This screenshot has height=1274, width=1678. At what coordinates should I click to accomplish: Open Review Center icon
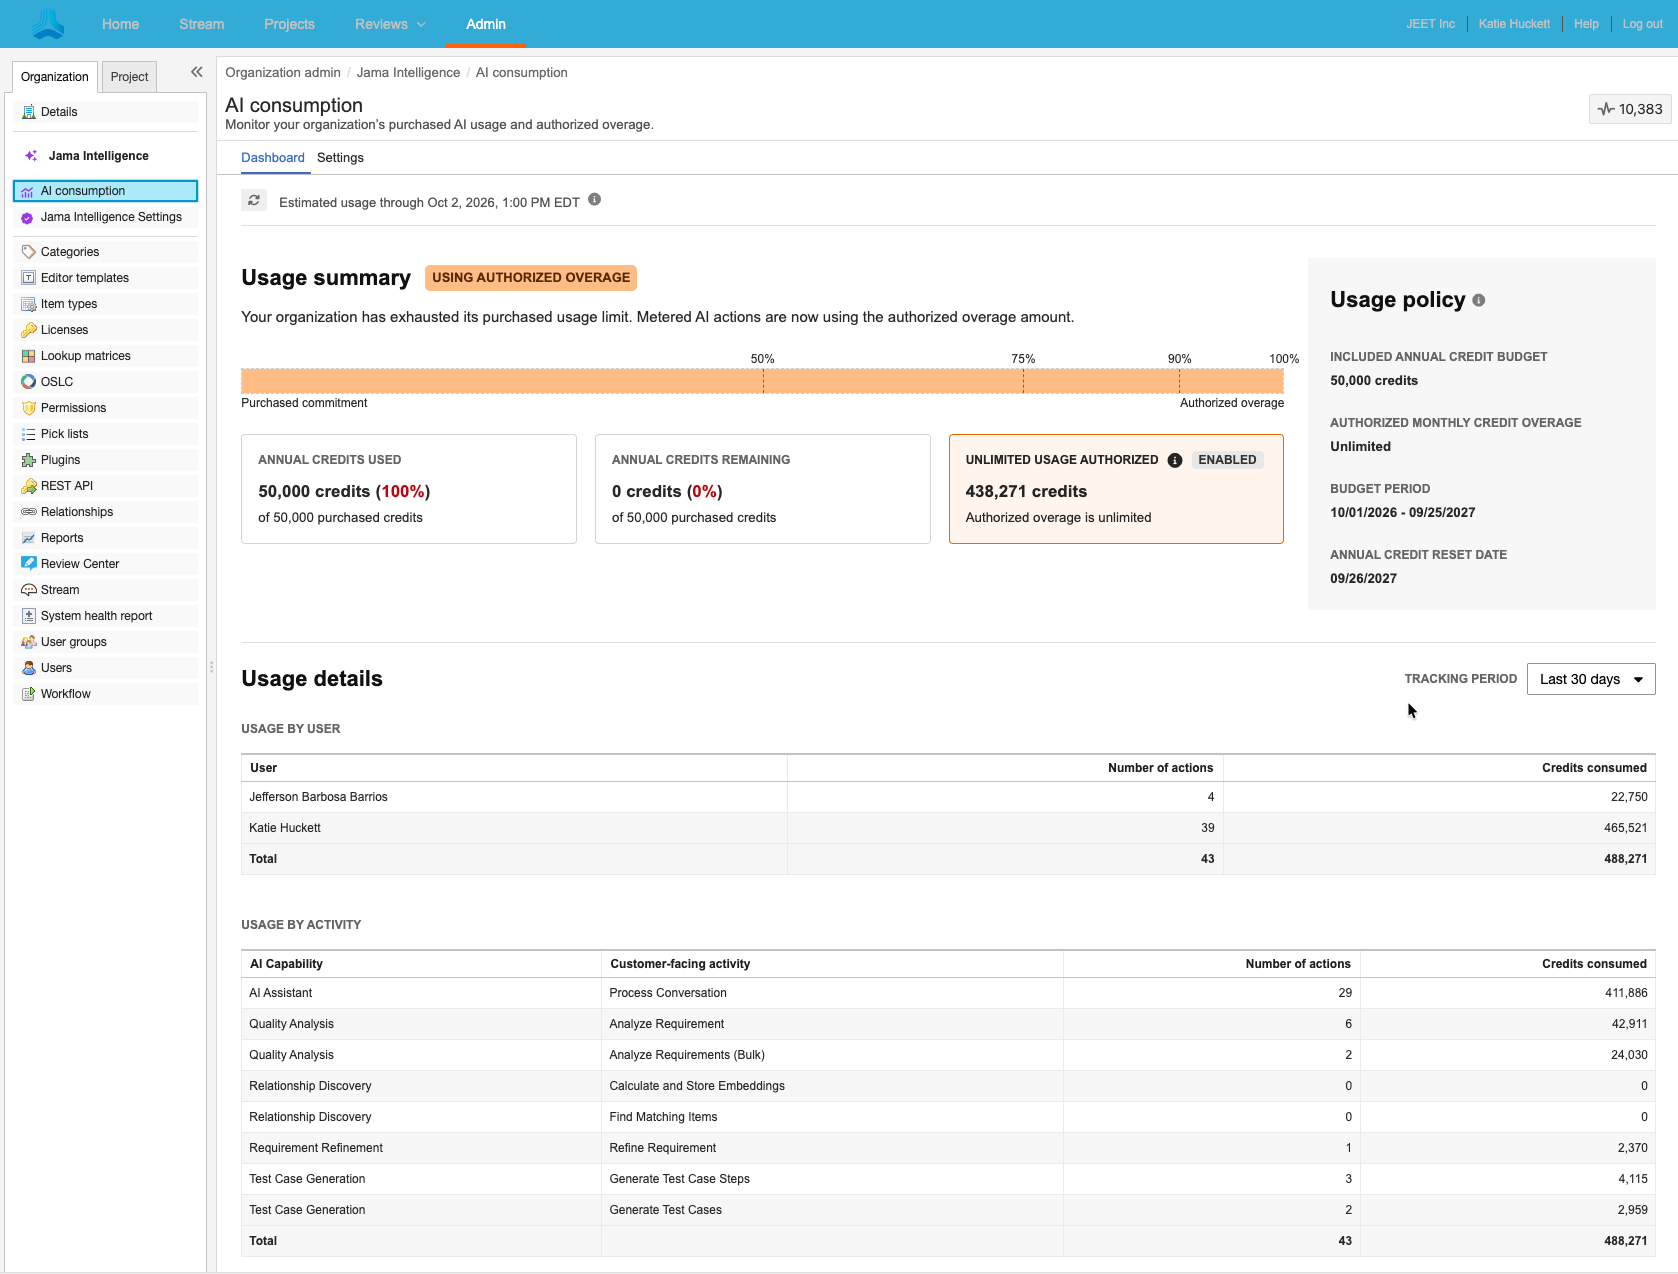pos(28,564)
